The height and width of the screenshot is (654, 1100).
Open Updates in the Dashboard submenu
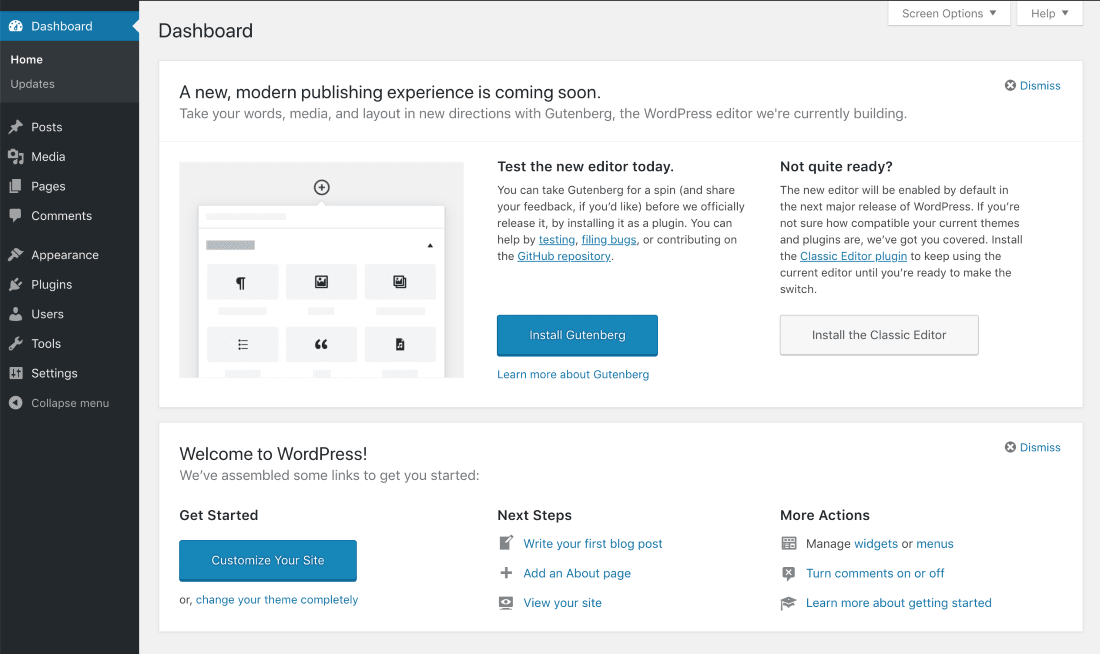pyautogui.click(x=32, y=84)
